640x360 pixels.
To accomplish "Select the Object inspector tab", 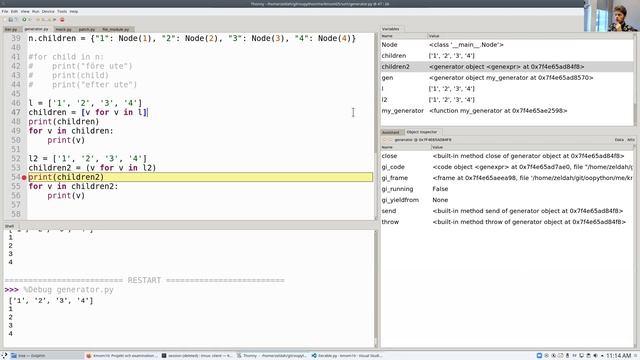I will 422,132.
